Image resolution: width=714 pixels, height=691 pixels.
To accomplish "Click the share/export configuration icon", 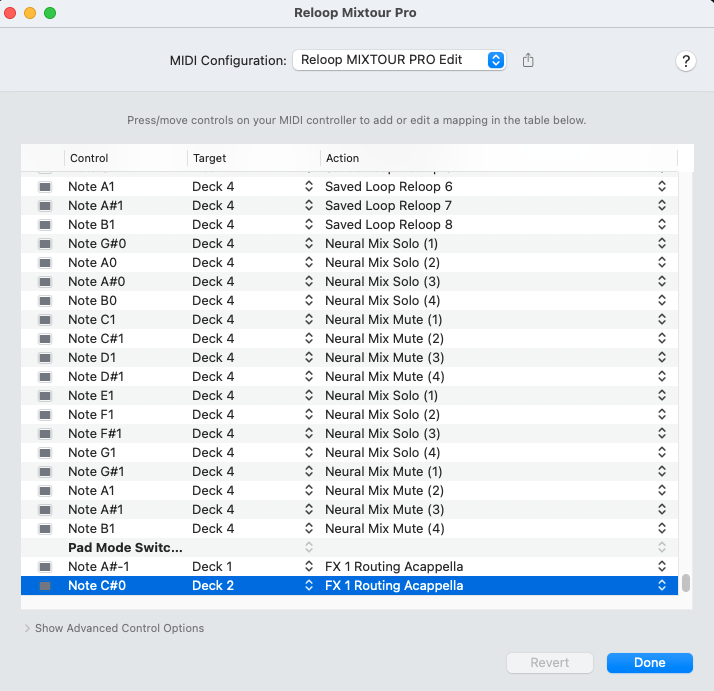I will click(528, 60).
